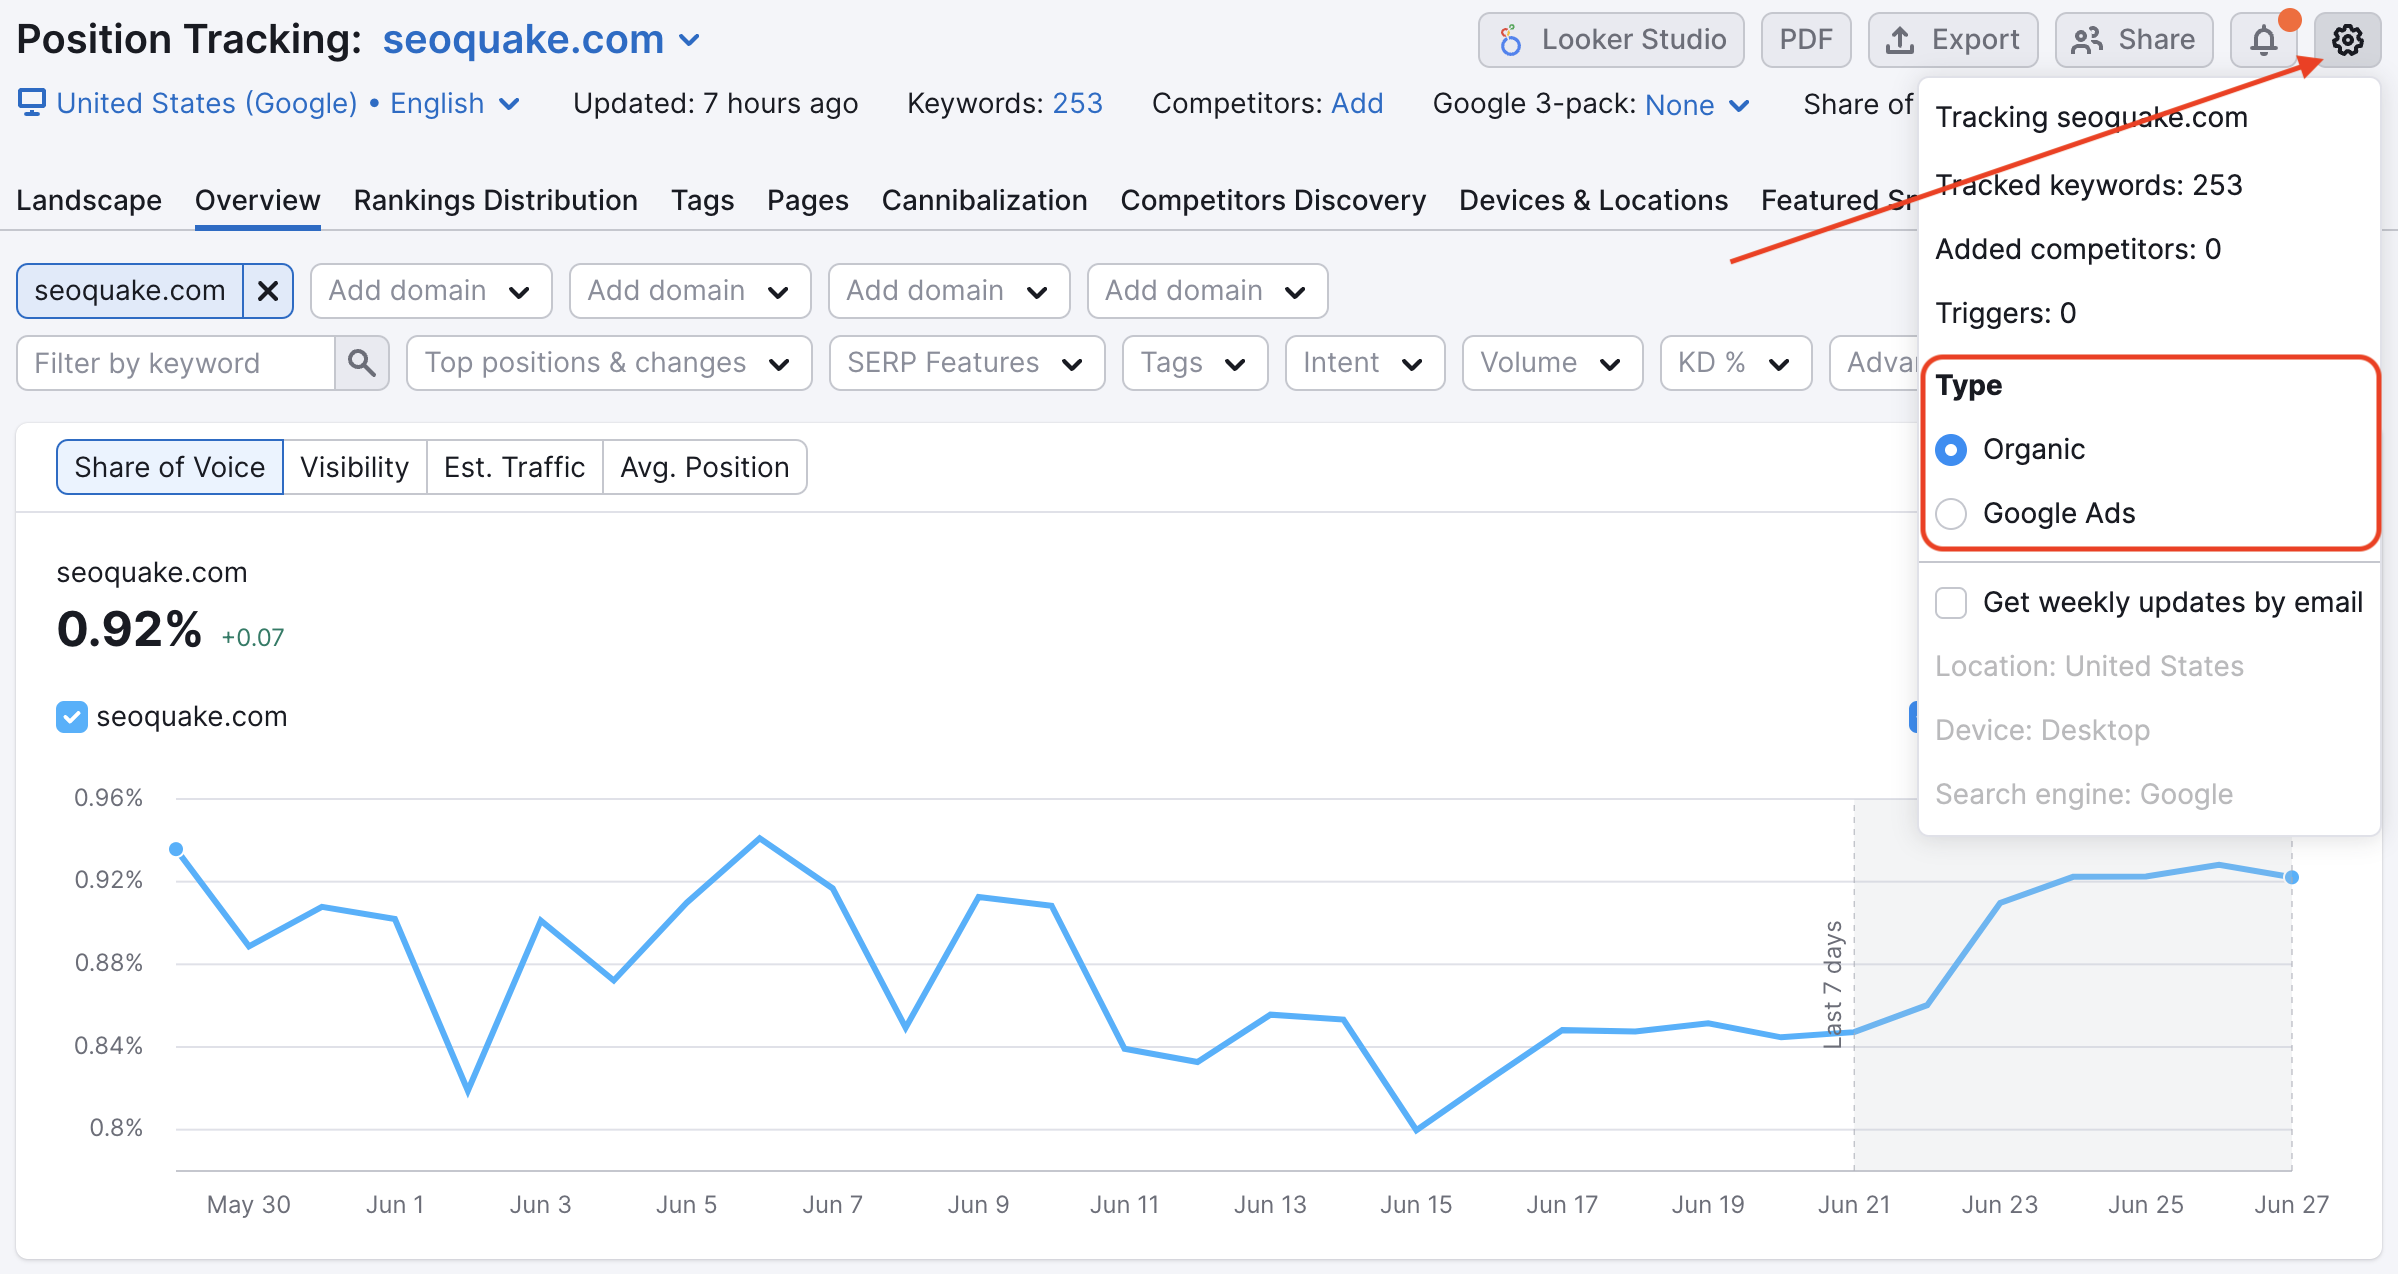Open Volume filter dropdown
This screenshot has width=2398, height=1274.
(1552, 363)
